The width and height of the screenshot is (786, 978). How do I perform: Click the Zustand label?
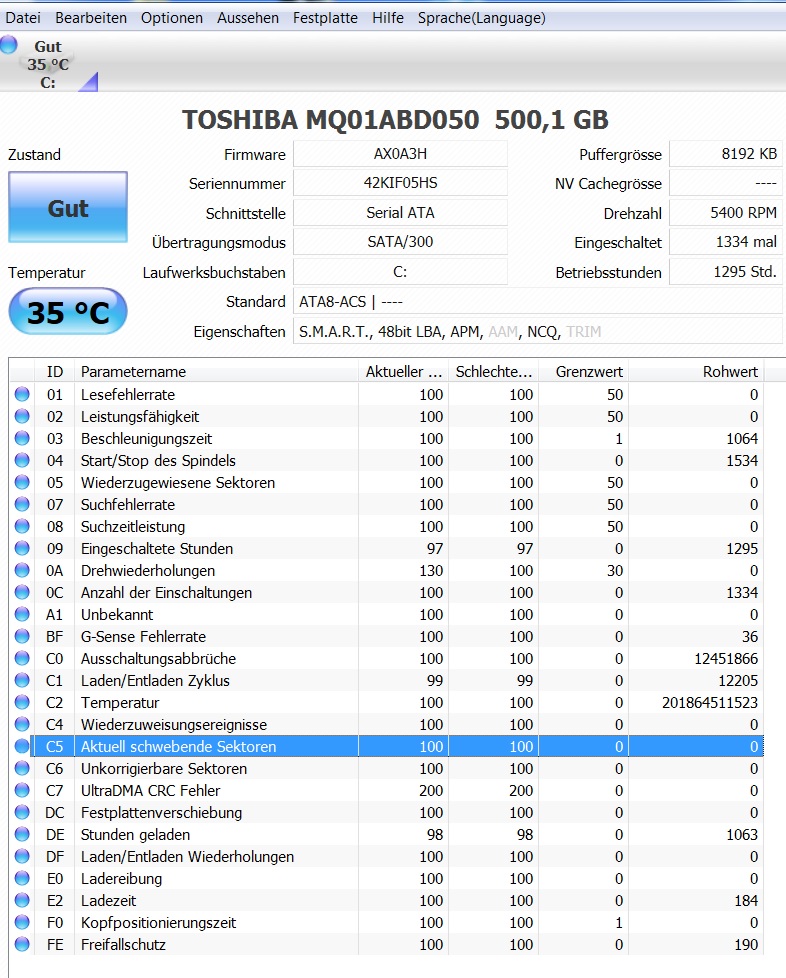pos(34,155)
